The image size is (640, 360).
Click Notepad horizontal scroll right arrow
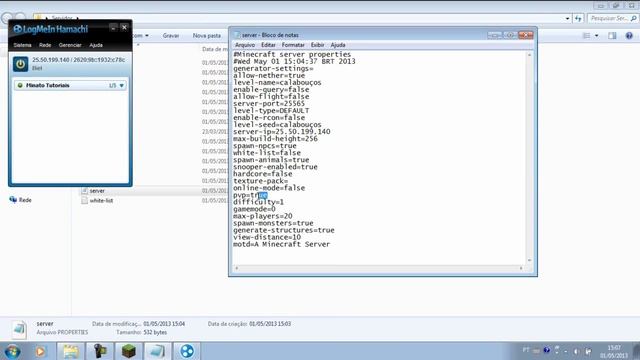tap(521, 268)
